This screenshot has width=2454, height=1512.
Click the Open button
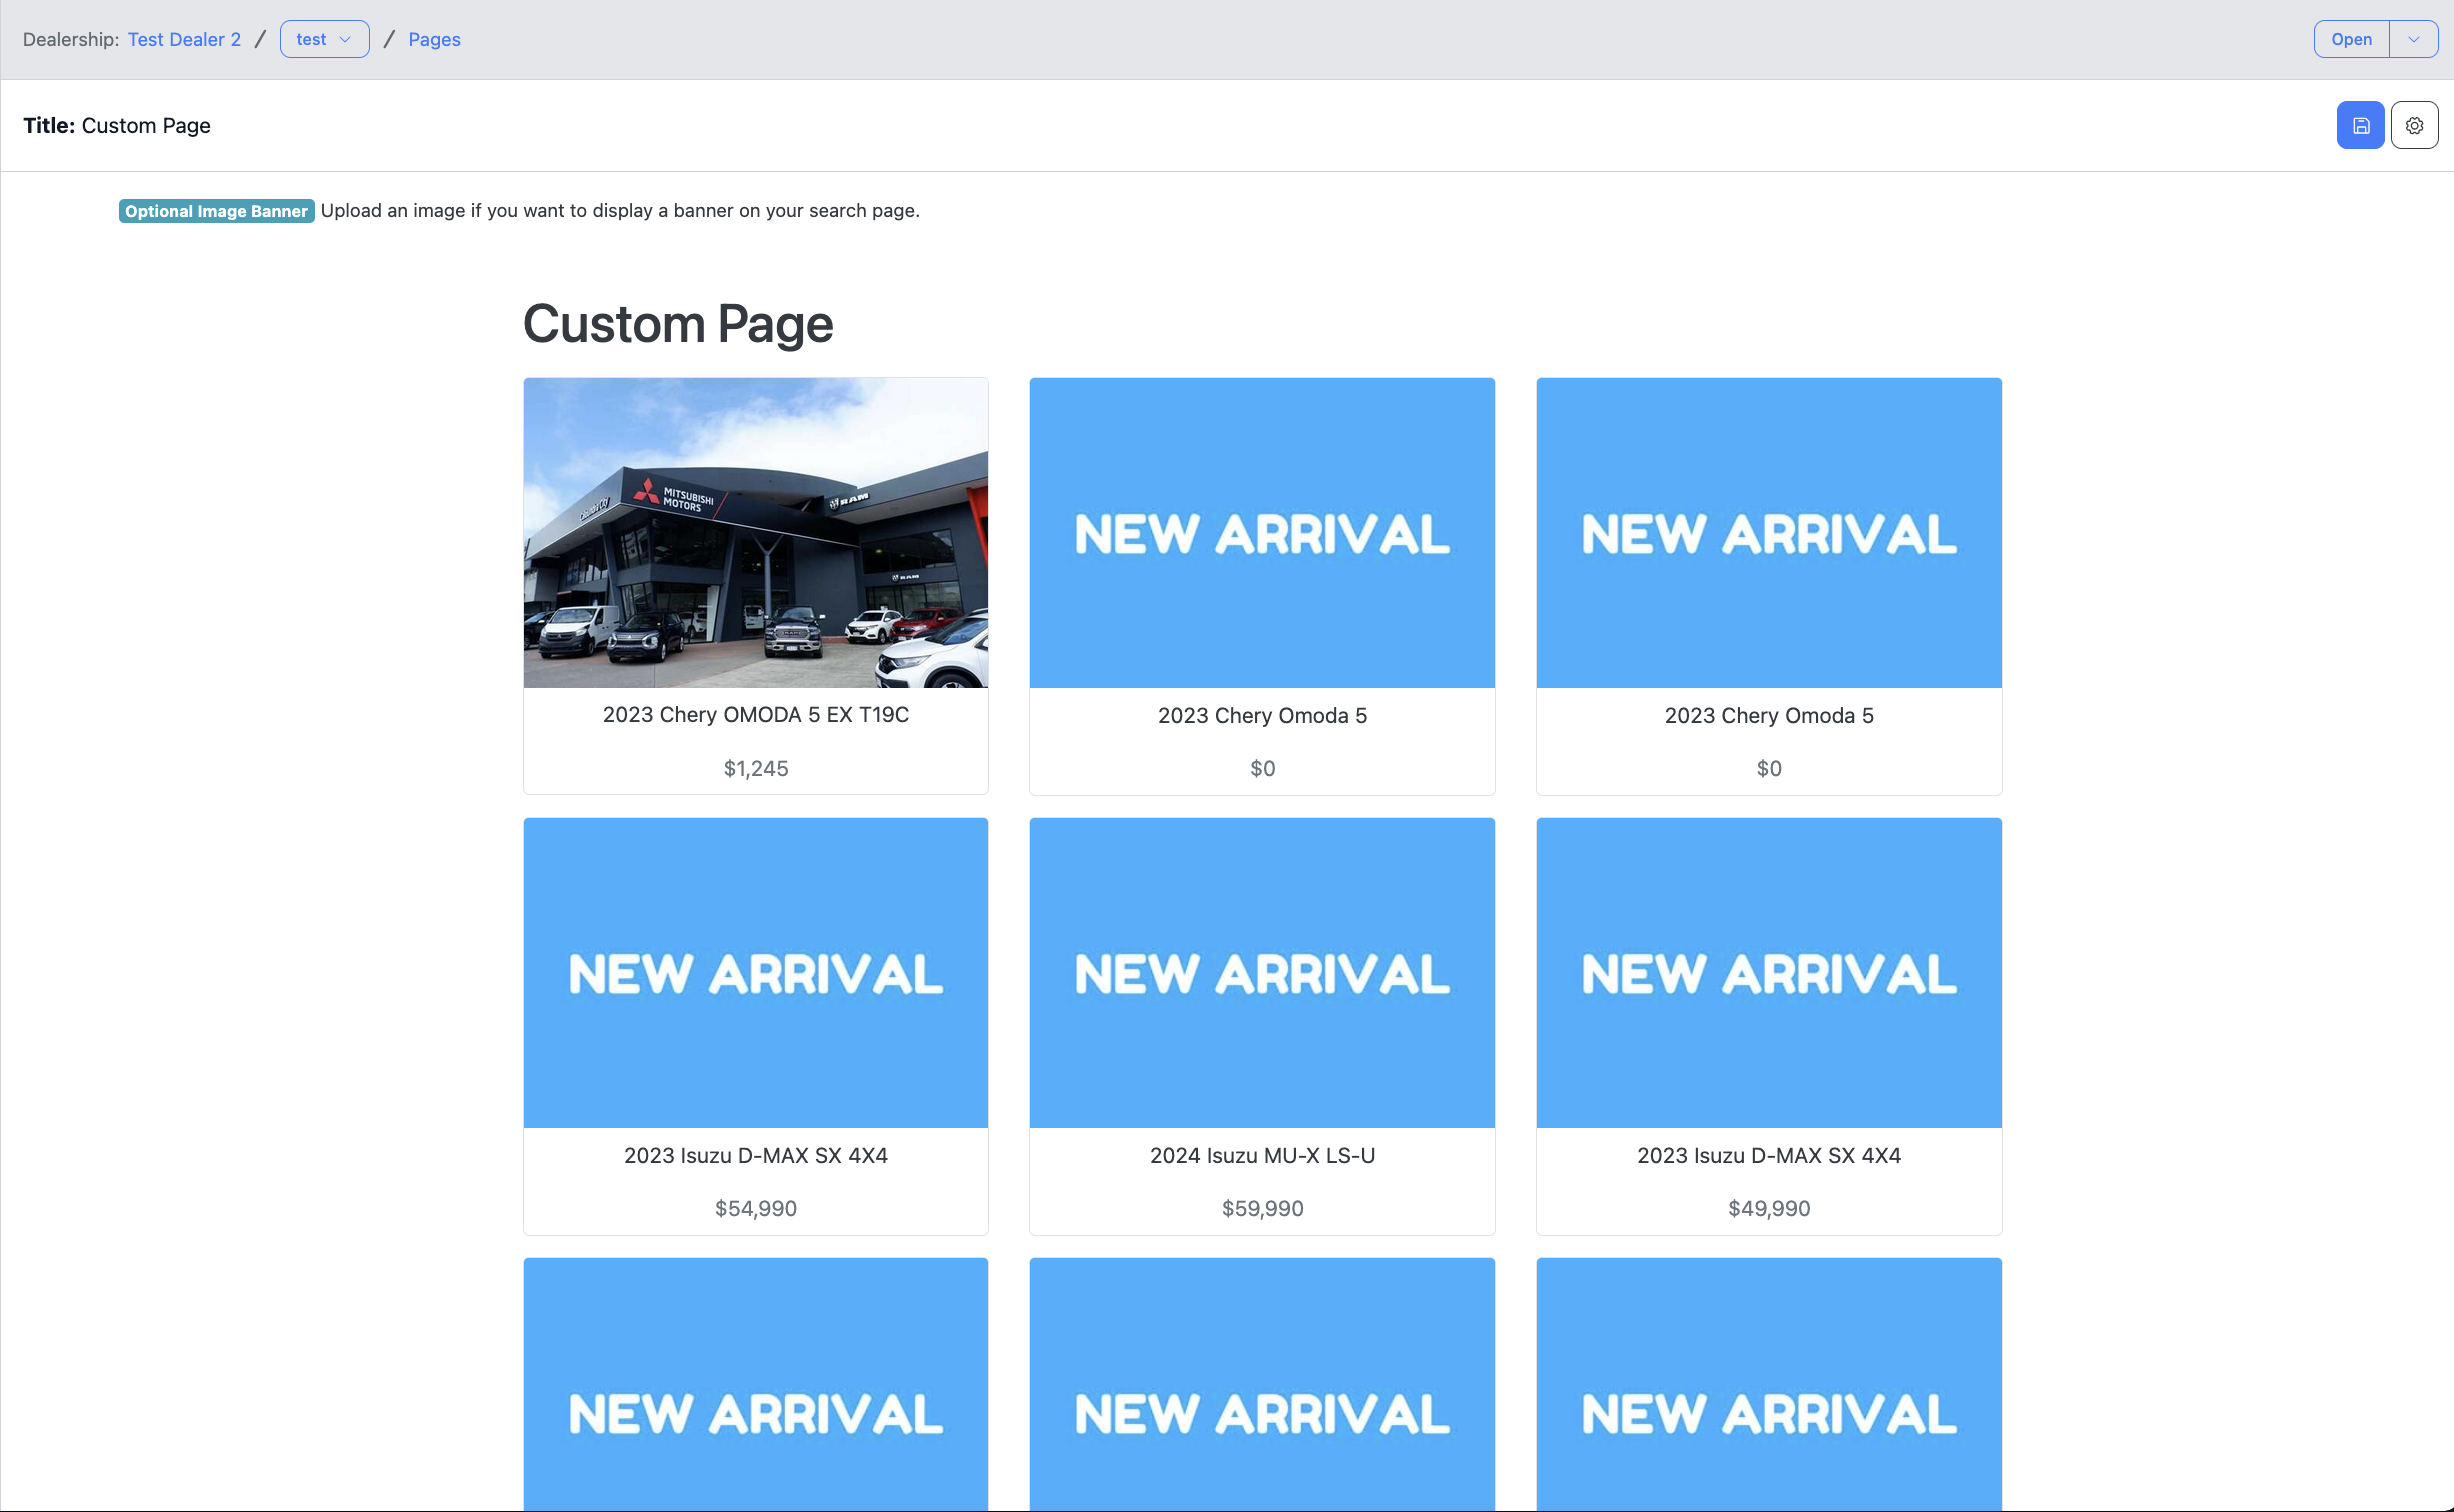coord(2351,39)
